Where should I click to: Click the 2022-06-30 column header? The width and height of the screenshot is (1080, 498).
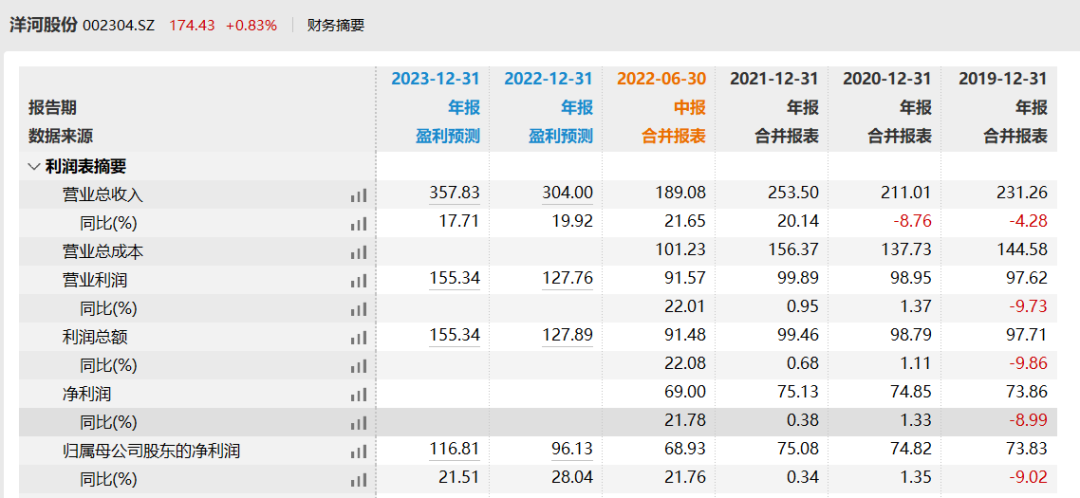click(661, 79)
